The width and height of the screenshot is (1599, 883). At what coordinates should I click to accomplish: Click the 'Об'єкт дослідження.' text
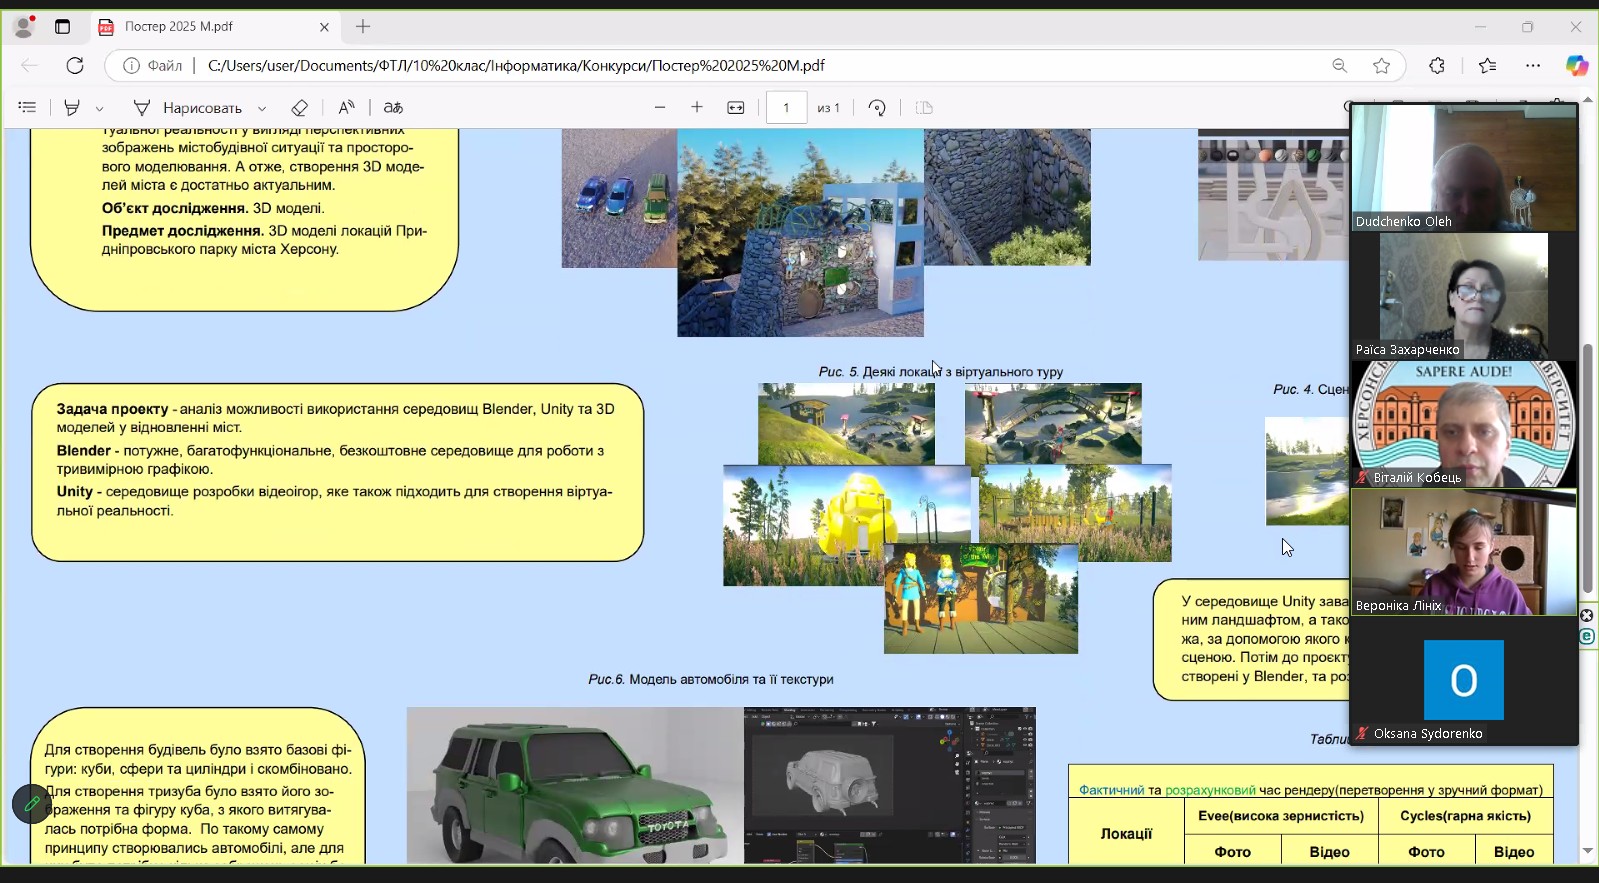pyautogui.click(x=175, y=209)
